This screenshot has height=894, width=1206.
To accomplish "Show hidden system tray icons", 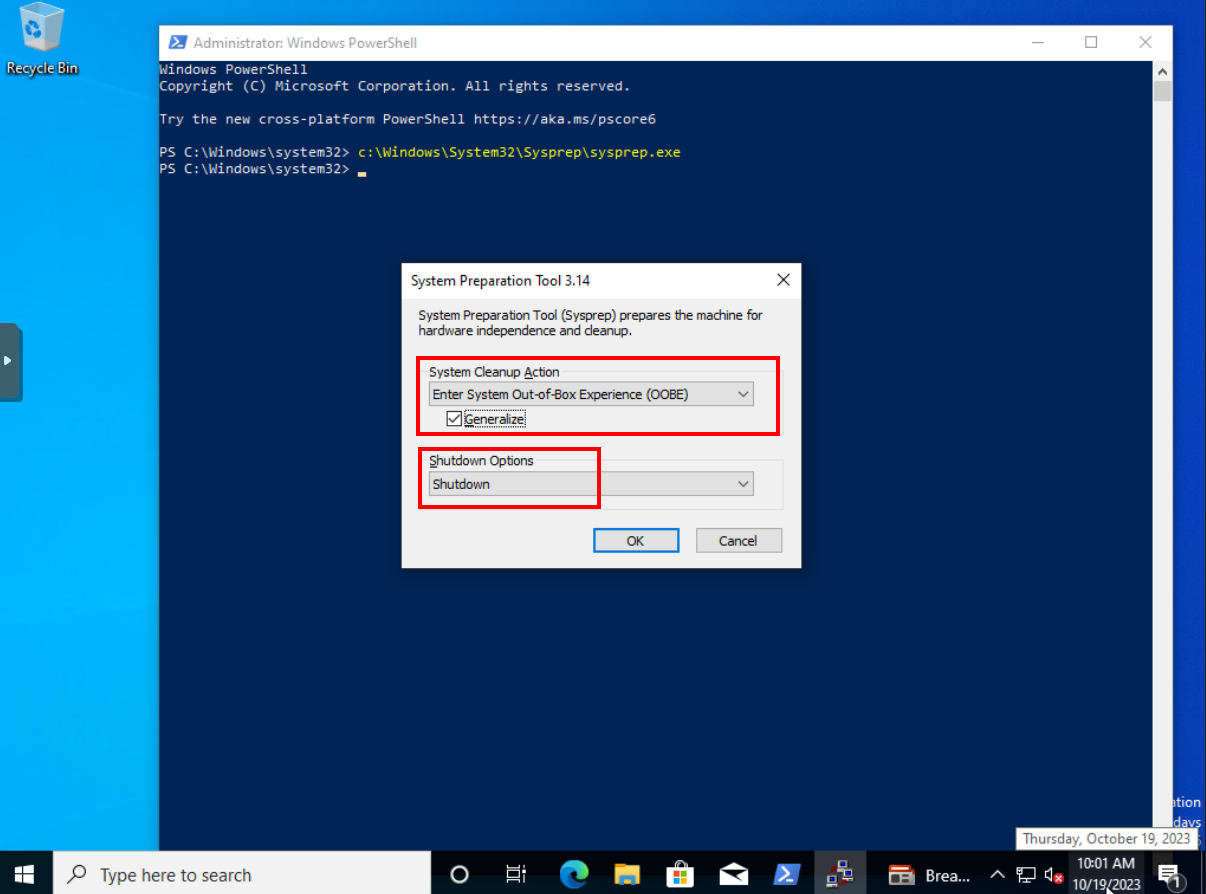I will pos(997,875).
